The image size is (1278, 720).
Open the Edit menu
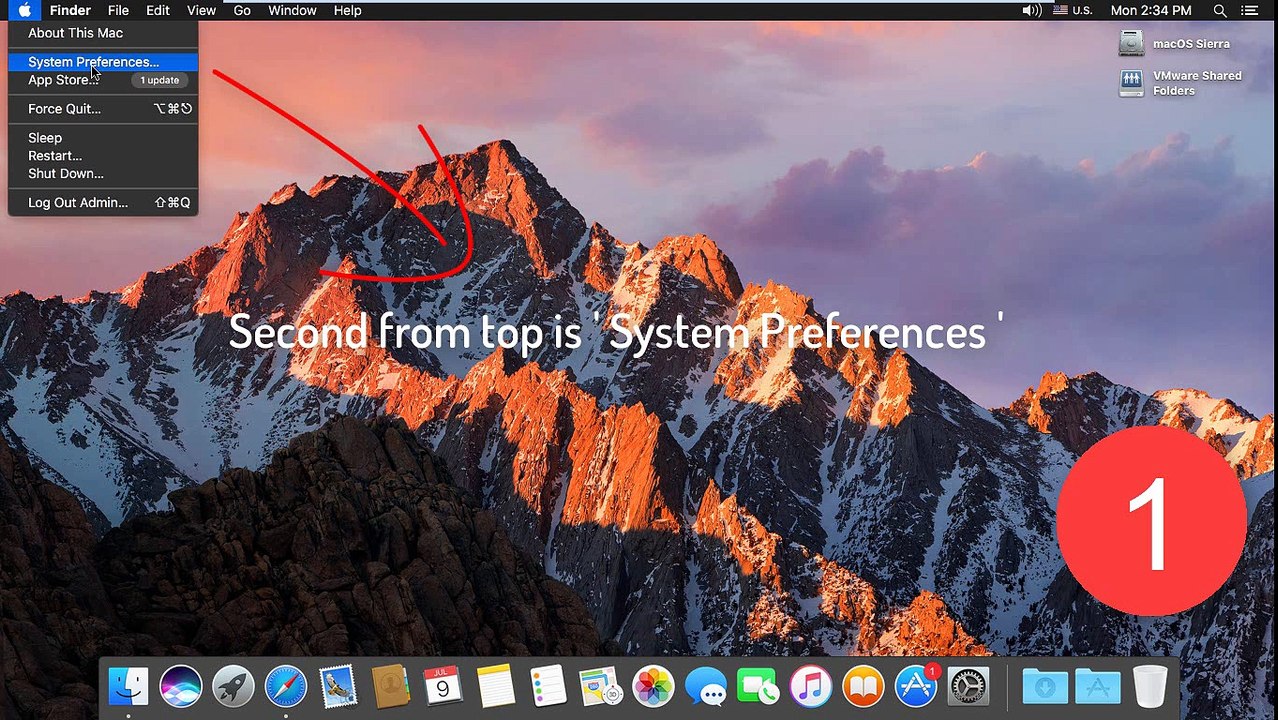tap(158, 10)
